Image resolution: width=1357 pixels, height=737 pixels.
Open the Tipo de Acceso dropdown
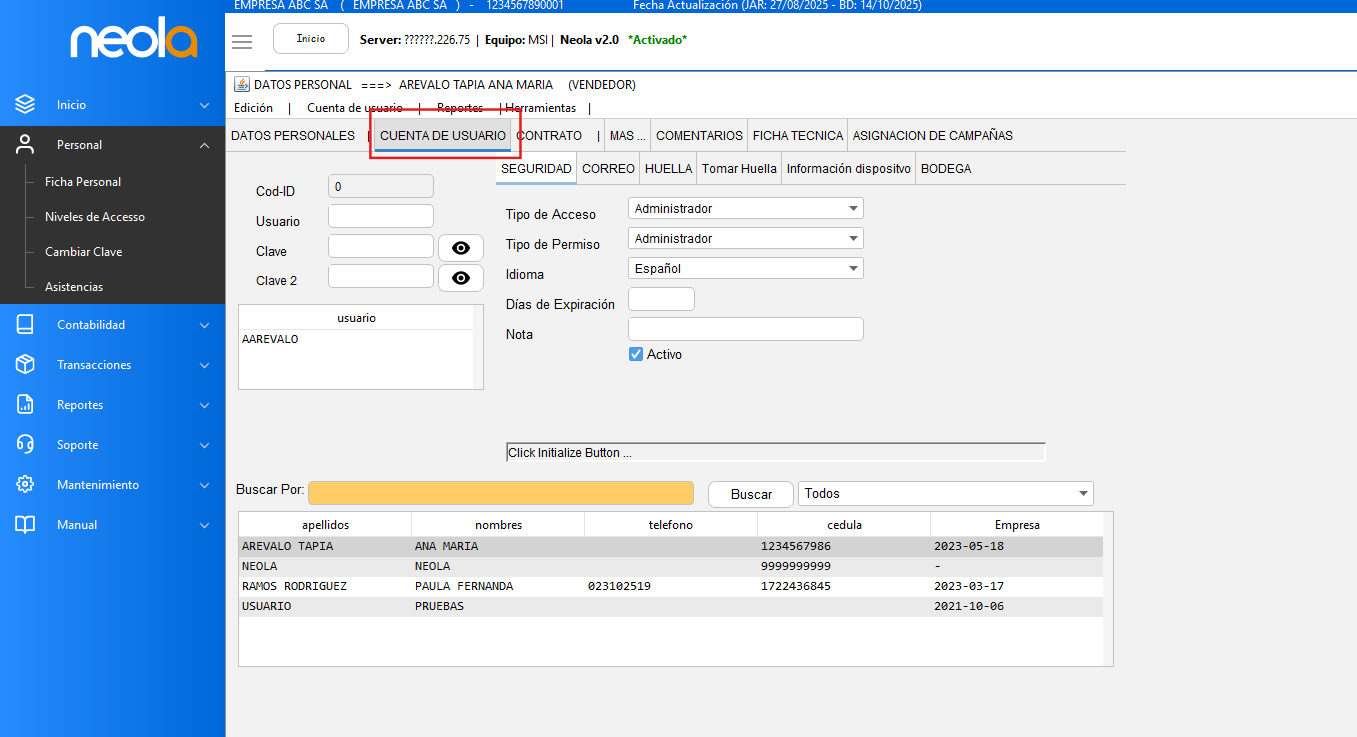745,209
